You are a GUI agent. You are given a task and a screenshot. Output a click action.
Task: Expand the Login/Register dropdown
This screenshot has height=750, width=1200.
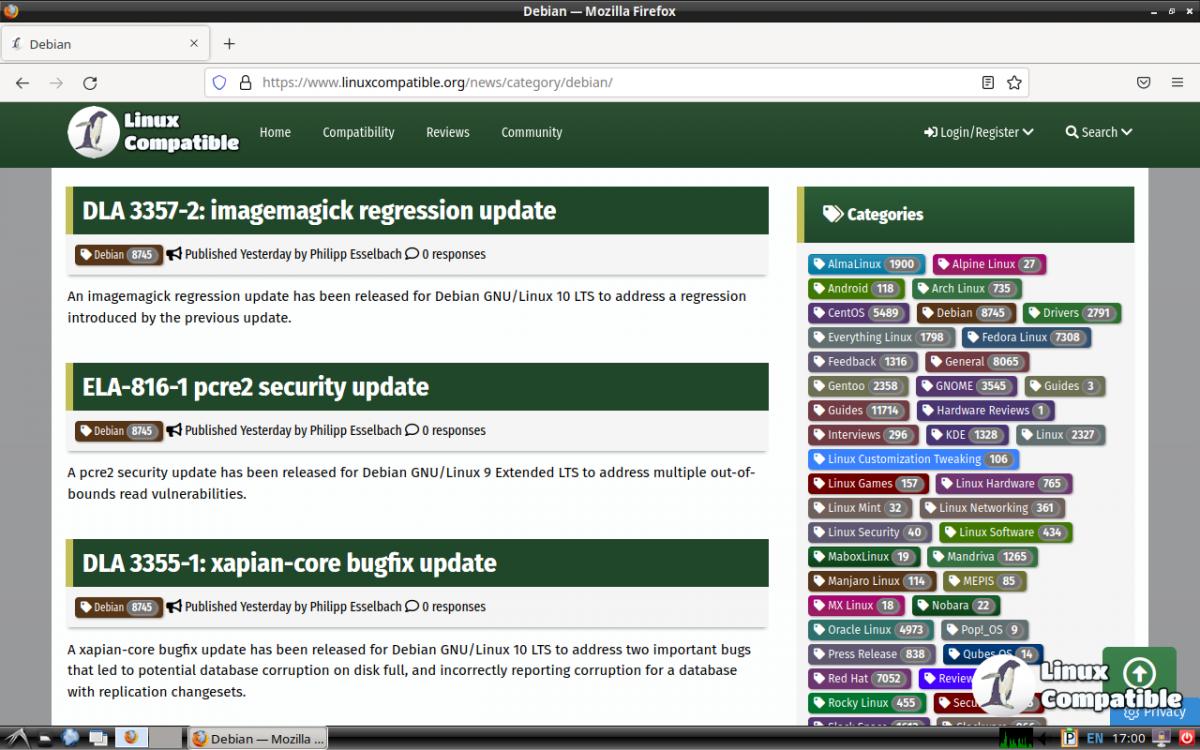pyautogui.click(x=978, y=132)
